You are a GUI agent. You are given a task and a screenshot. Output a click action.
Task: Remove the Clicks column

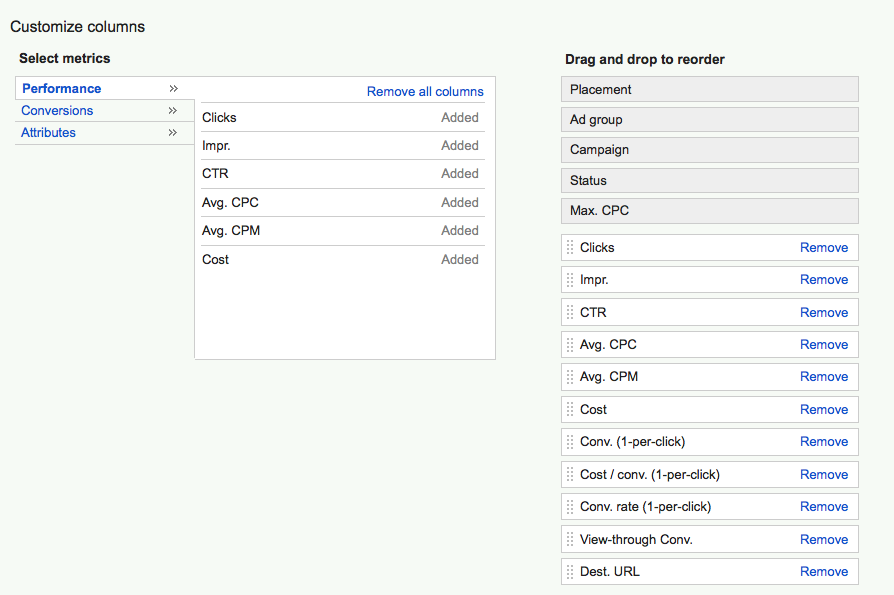pyautogui.click(x=824, y=247)
